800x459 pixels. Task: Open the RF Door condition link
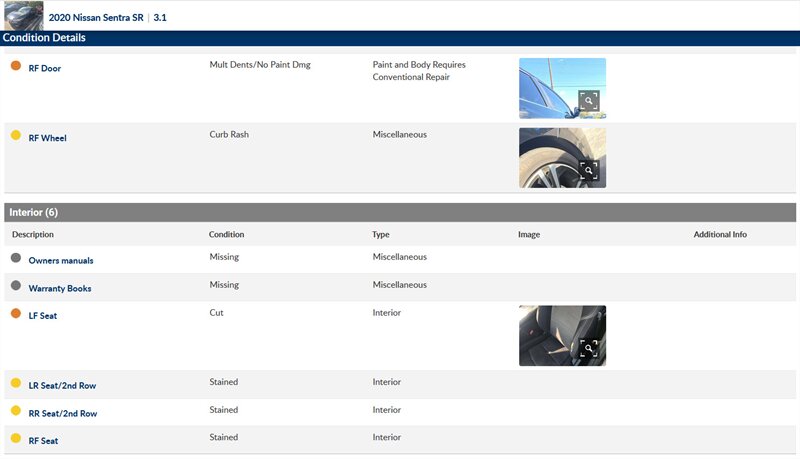[45, 68]
